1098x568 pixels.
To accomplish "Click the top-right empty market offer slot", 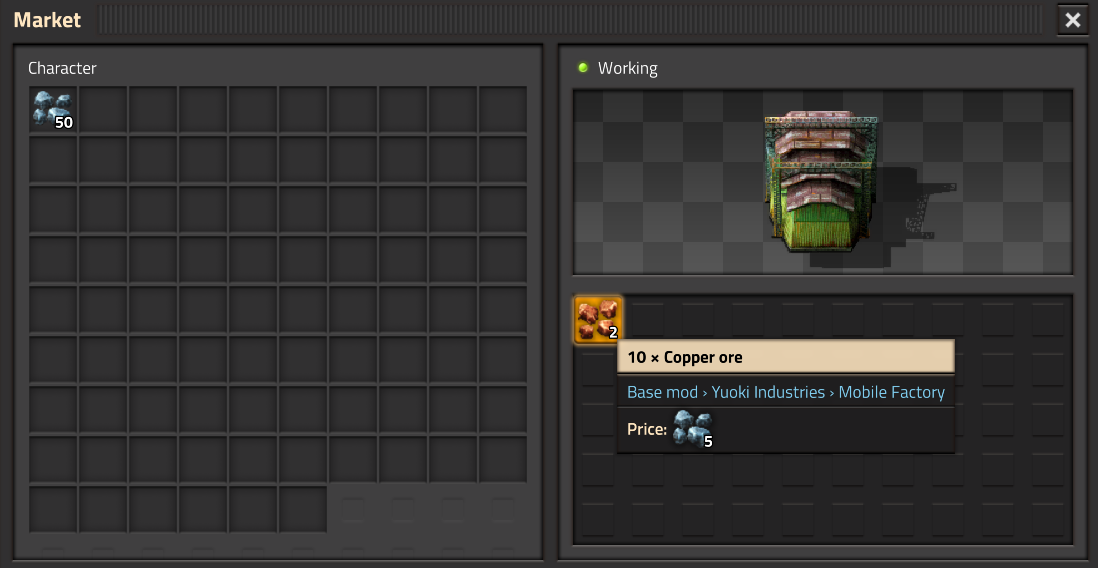I will [1048, 320].
